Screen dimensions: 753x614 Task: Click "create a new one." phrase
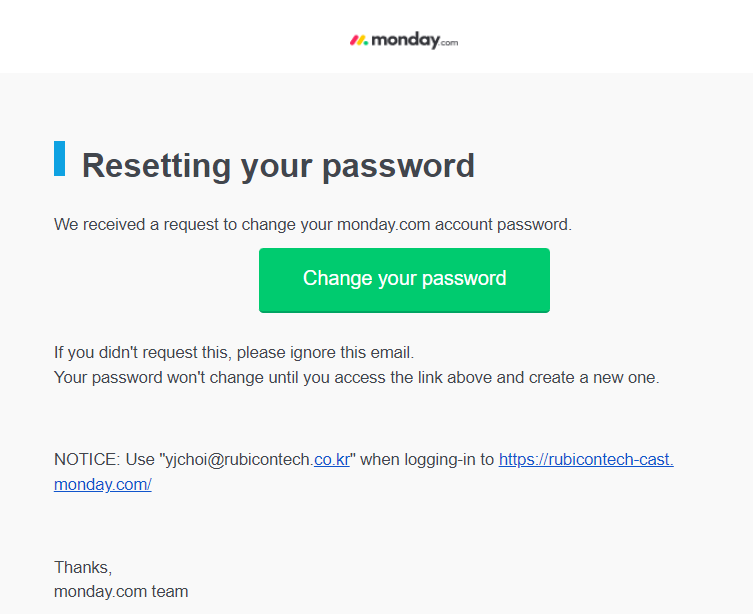coord(594,377)
